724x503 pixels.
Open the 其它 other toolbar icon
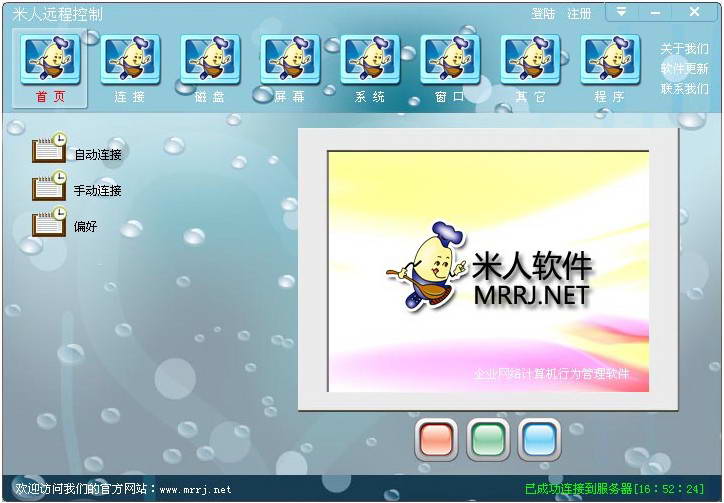point(530,68)
